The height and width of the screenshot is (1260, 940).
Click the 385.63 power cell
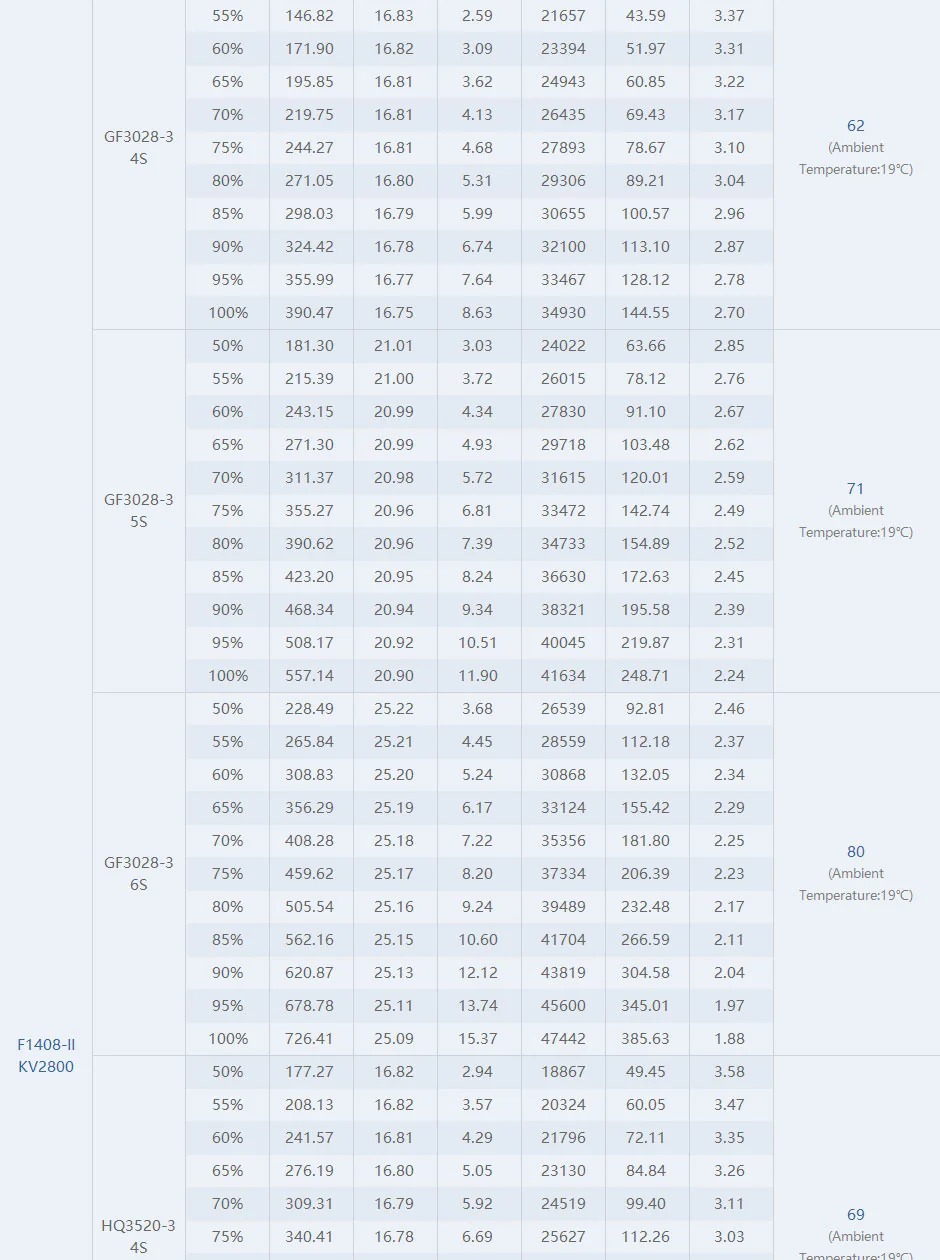click(646, 1039)
